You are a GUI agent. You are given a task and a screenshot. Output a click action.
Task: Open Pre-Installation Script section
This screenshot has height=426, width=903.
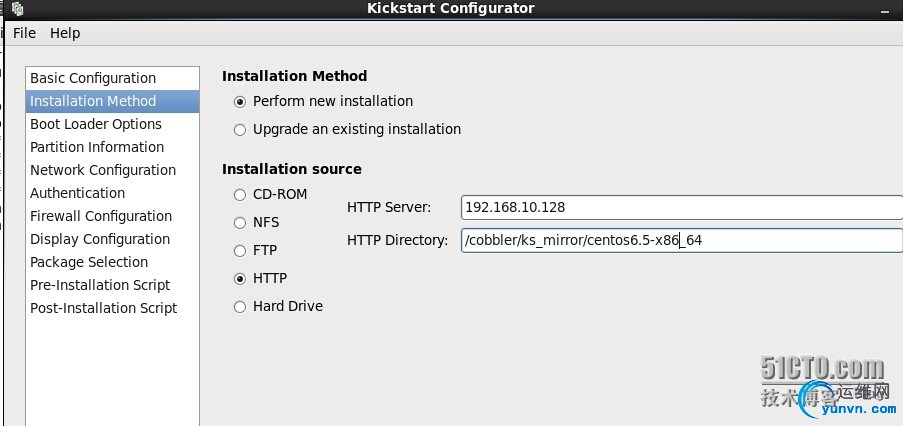pyautogui.click(x=100, y=285)
